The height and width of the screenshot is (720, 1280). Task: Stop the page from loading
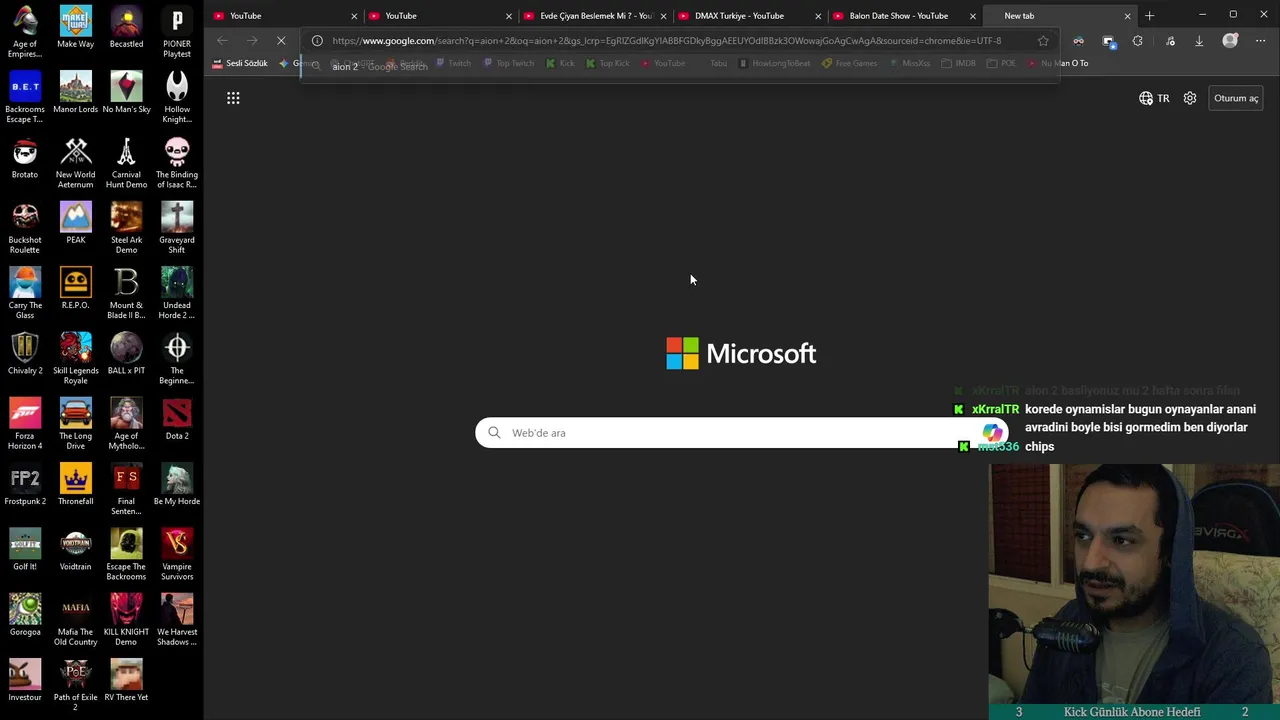pyautogui.click(x=281, y=41)
